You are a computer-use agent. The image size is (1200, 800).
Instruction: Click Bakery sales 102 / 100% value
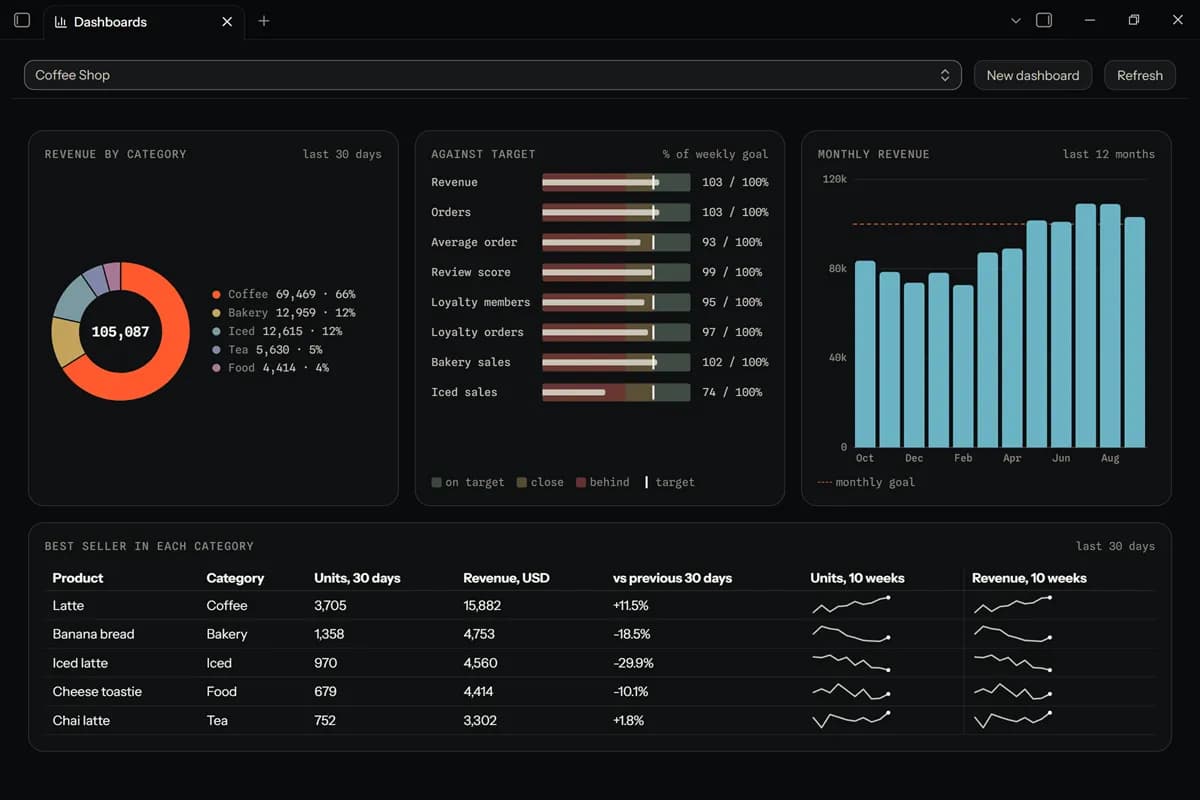[735, 362]
